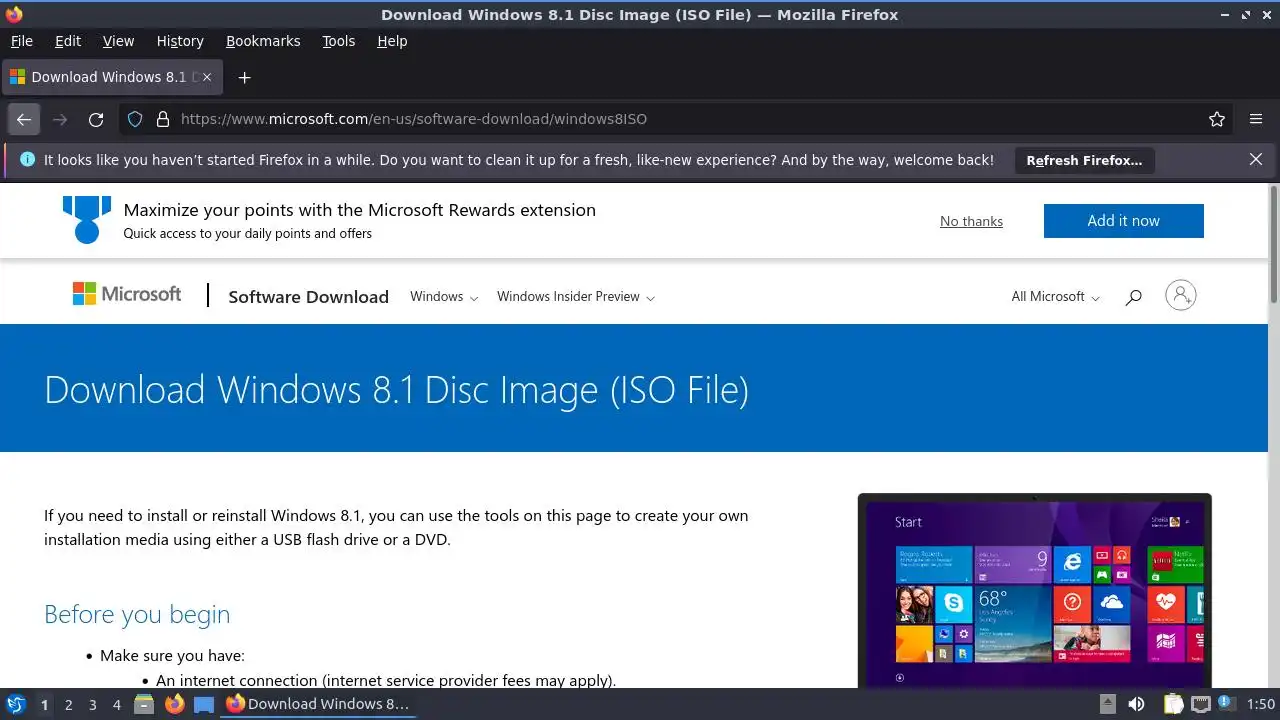Viewport: 1280px width, 720px height.
Task: Click the 'An internet connection' bullet text
Action: click(386, 680)
